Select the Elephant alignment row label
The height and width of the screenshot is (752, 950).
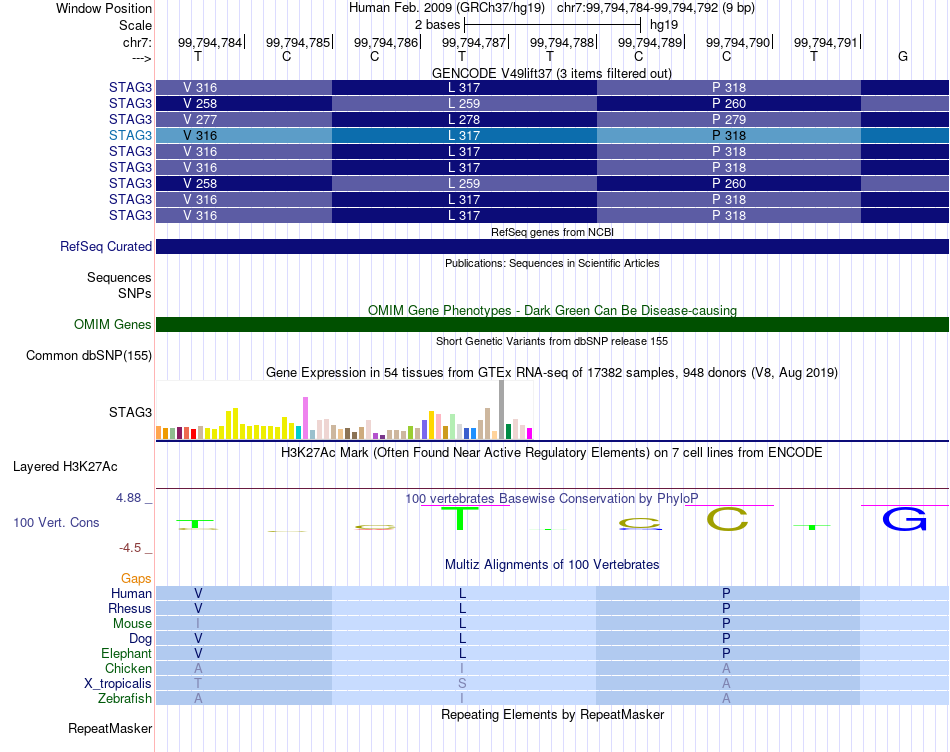coord(126,653)
